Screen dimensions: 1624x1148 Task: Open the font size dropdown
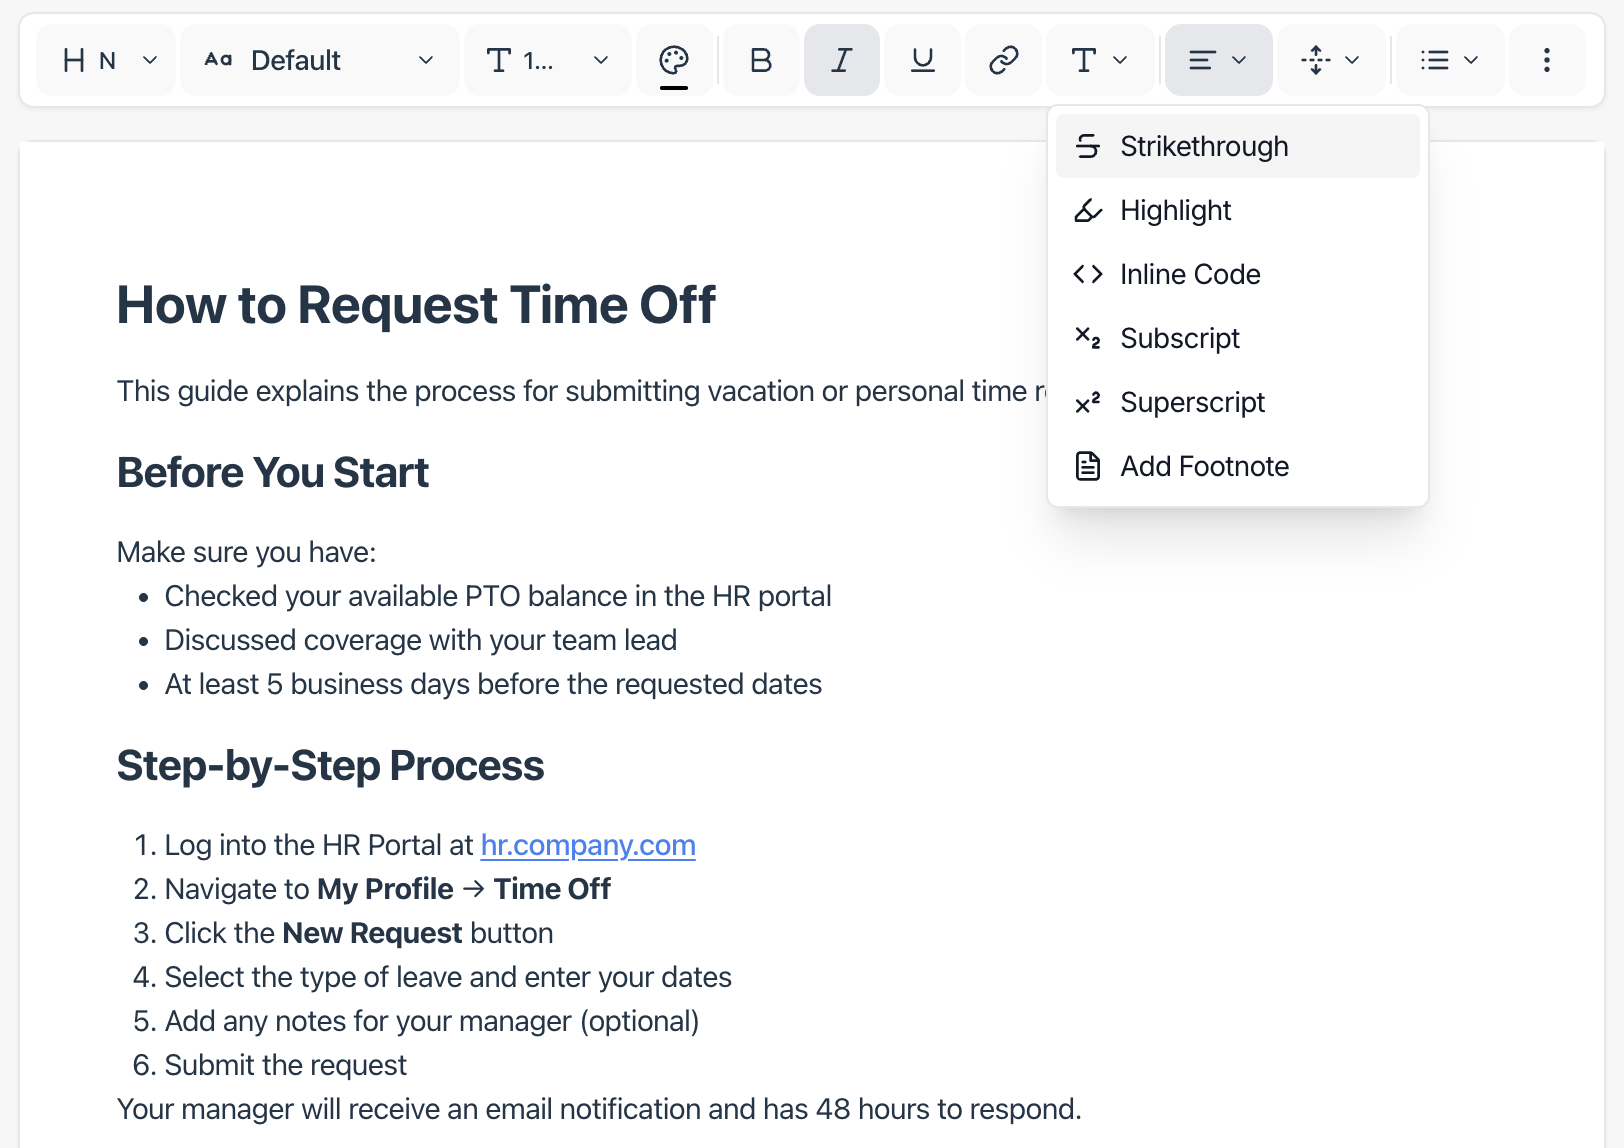[x=547, y=60]
